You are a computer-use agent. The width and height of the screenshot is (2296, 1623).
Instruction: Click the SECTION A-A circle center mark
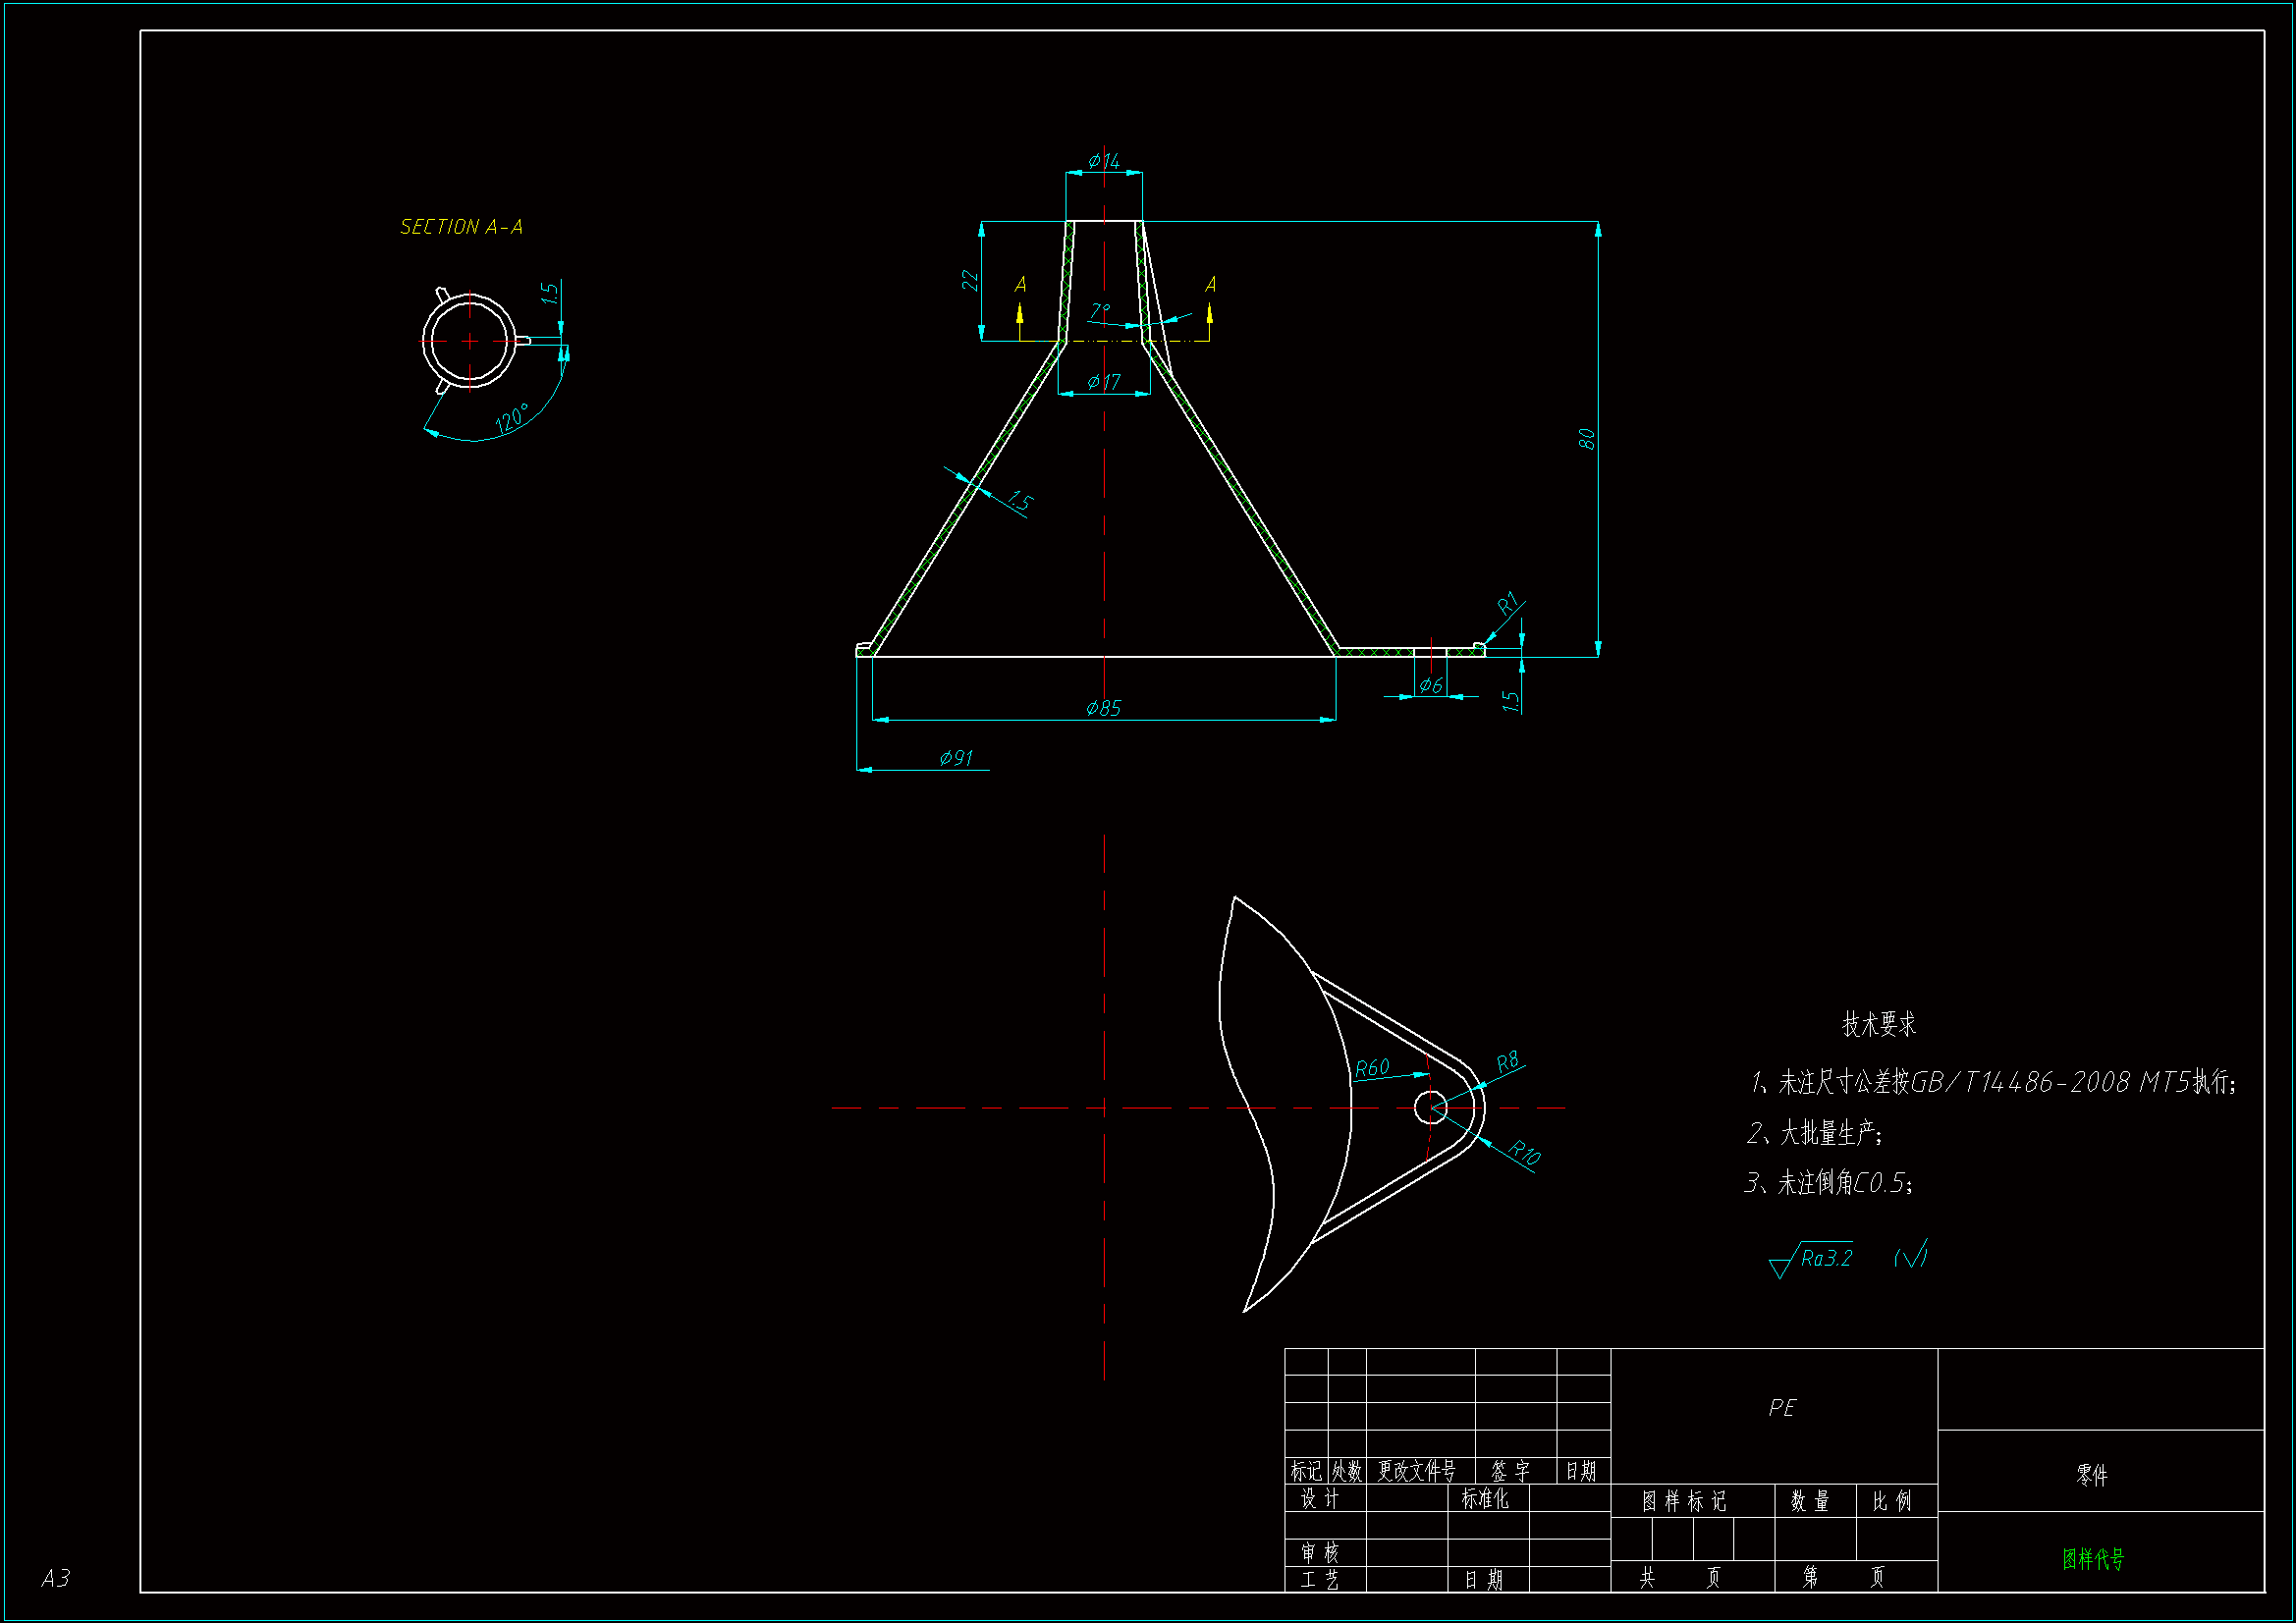470,341
